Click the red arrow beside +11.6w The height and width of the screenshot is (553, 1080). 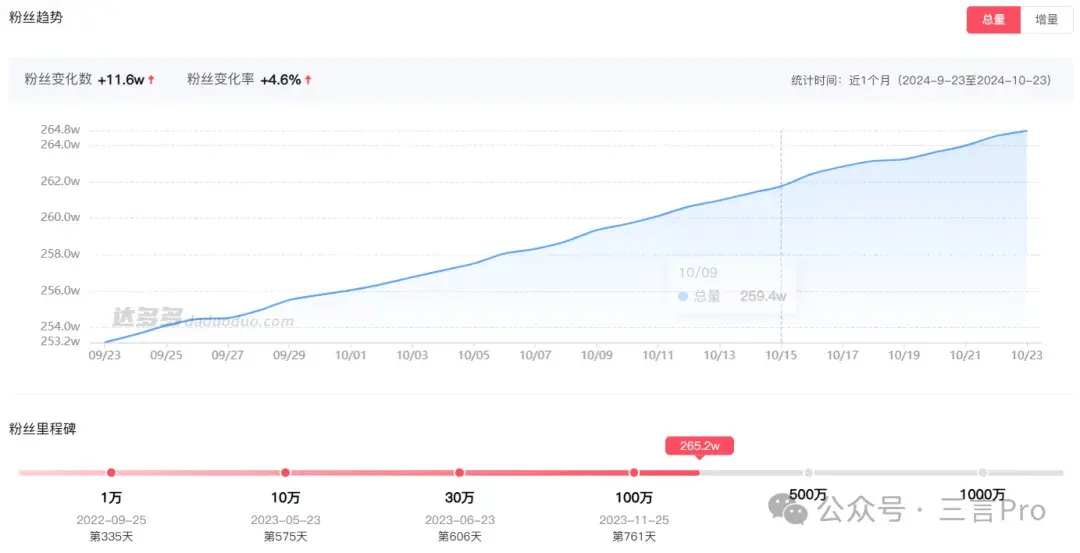point(151,80)
